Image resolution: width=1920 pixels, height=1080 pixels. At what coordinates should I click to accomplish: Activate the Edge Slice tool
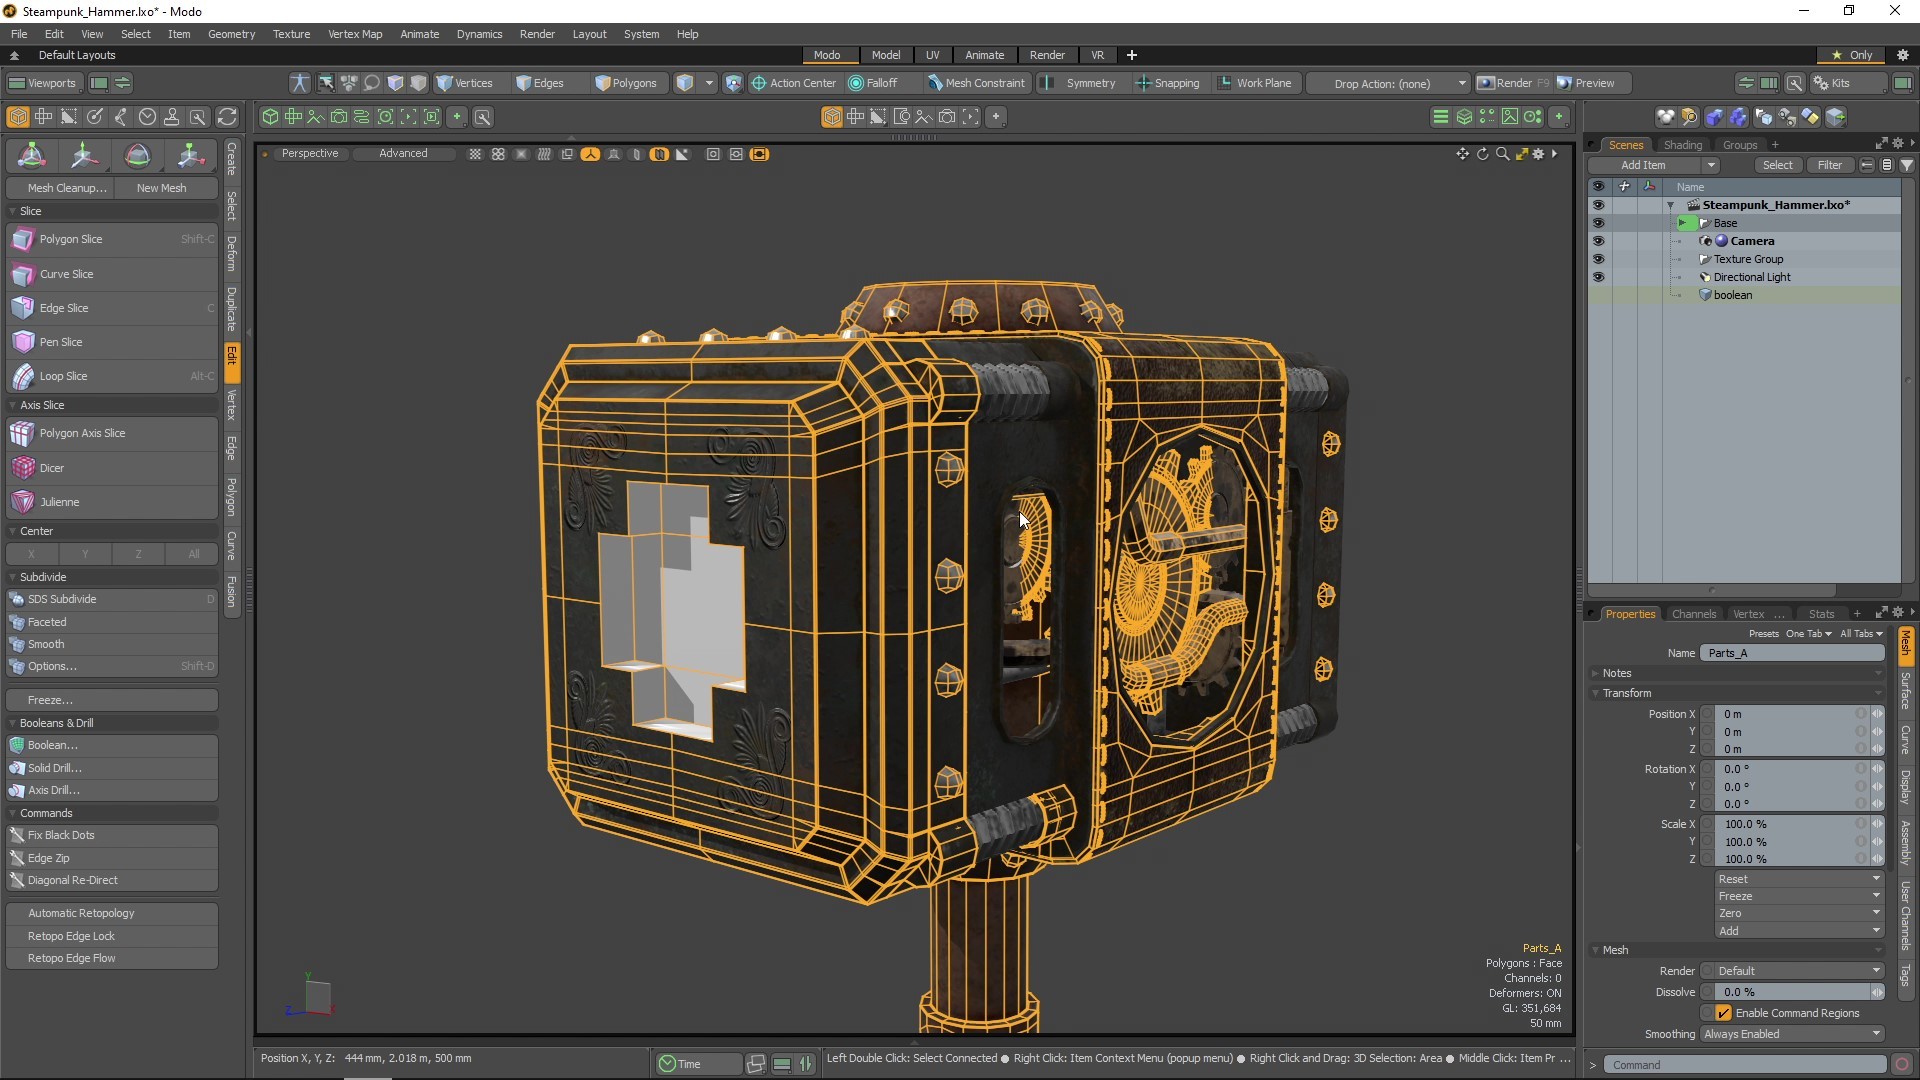(62, 308)
